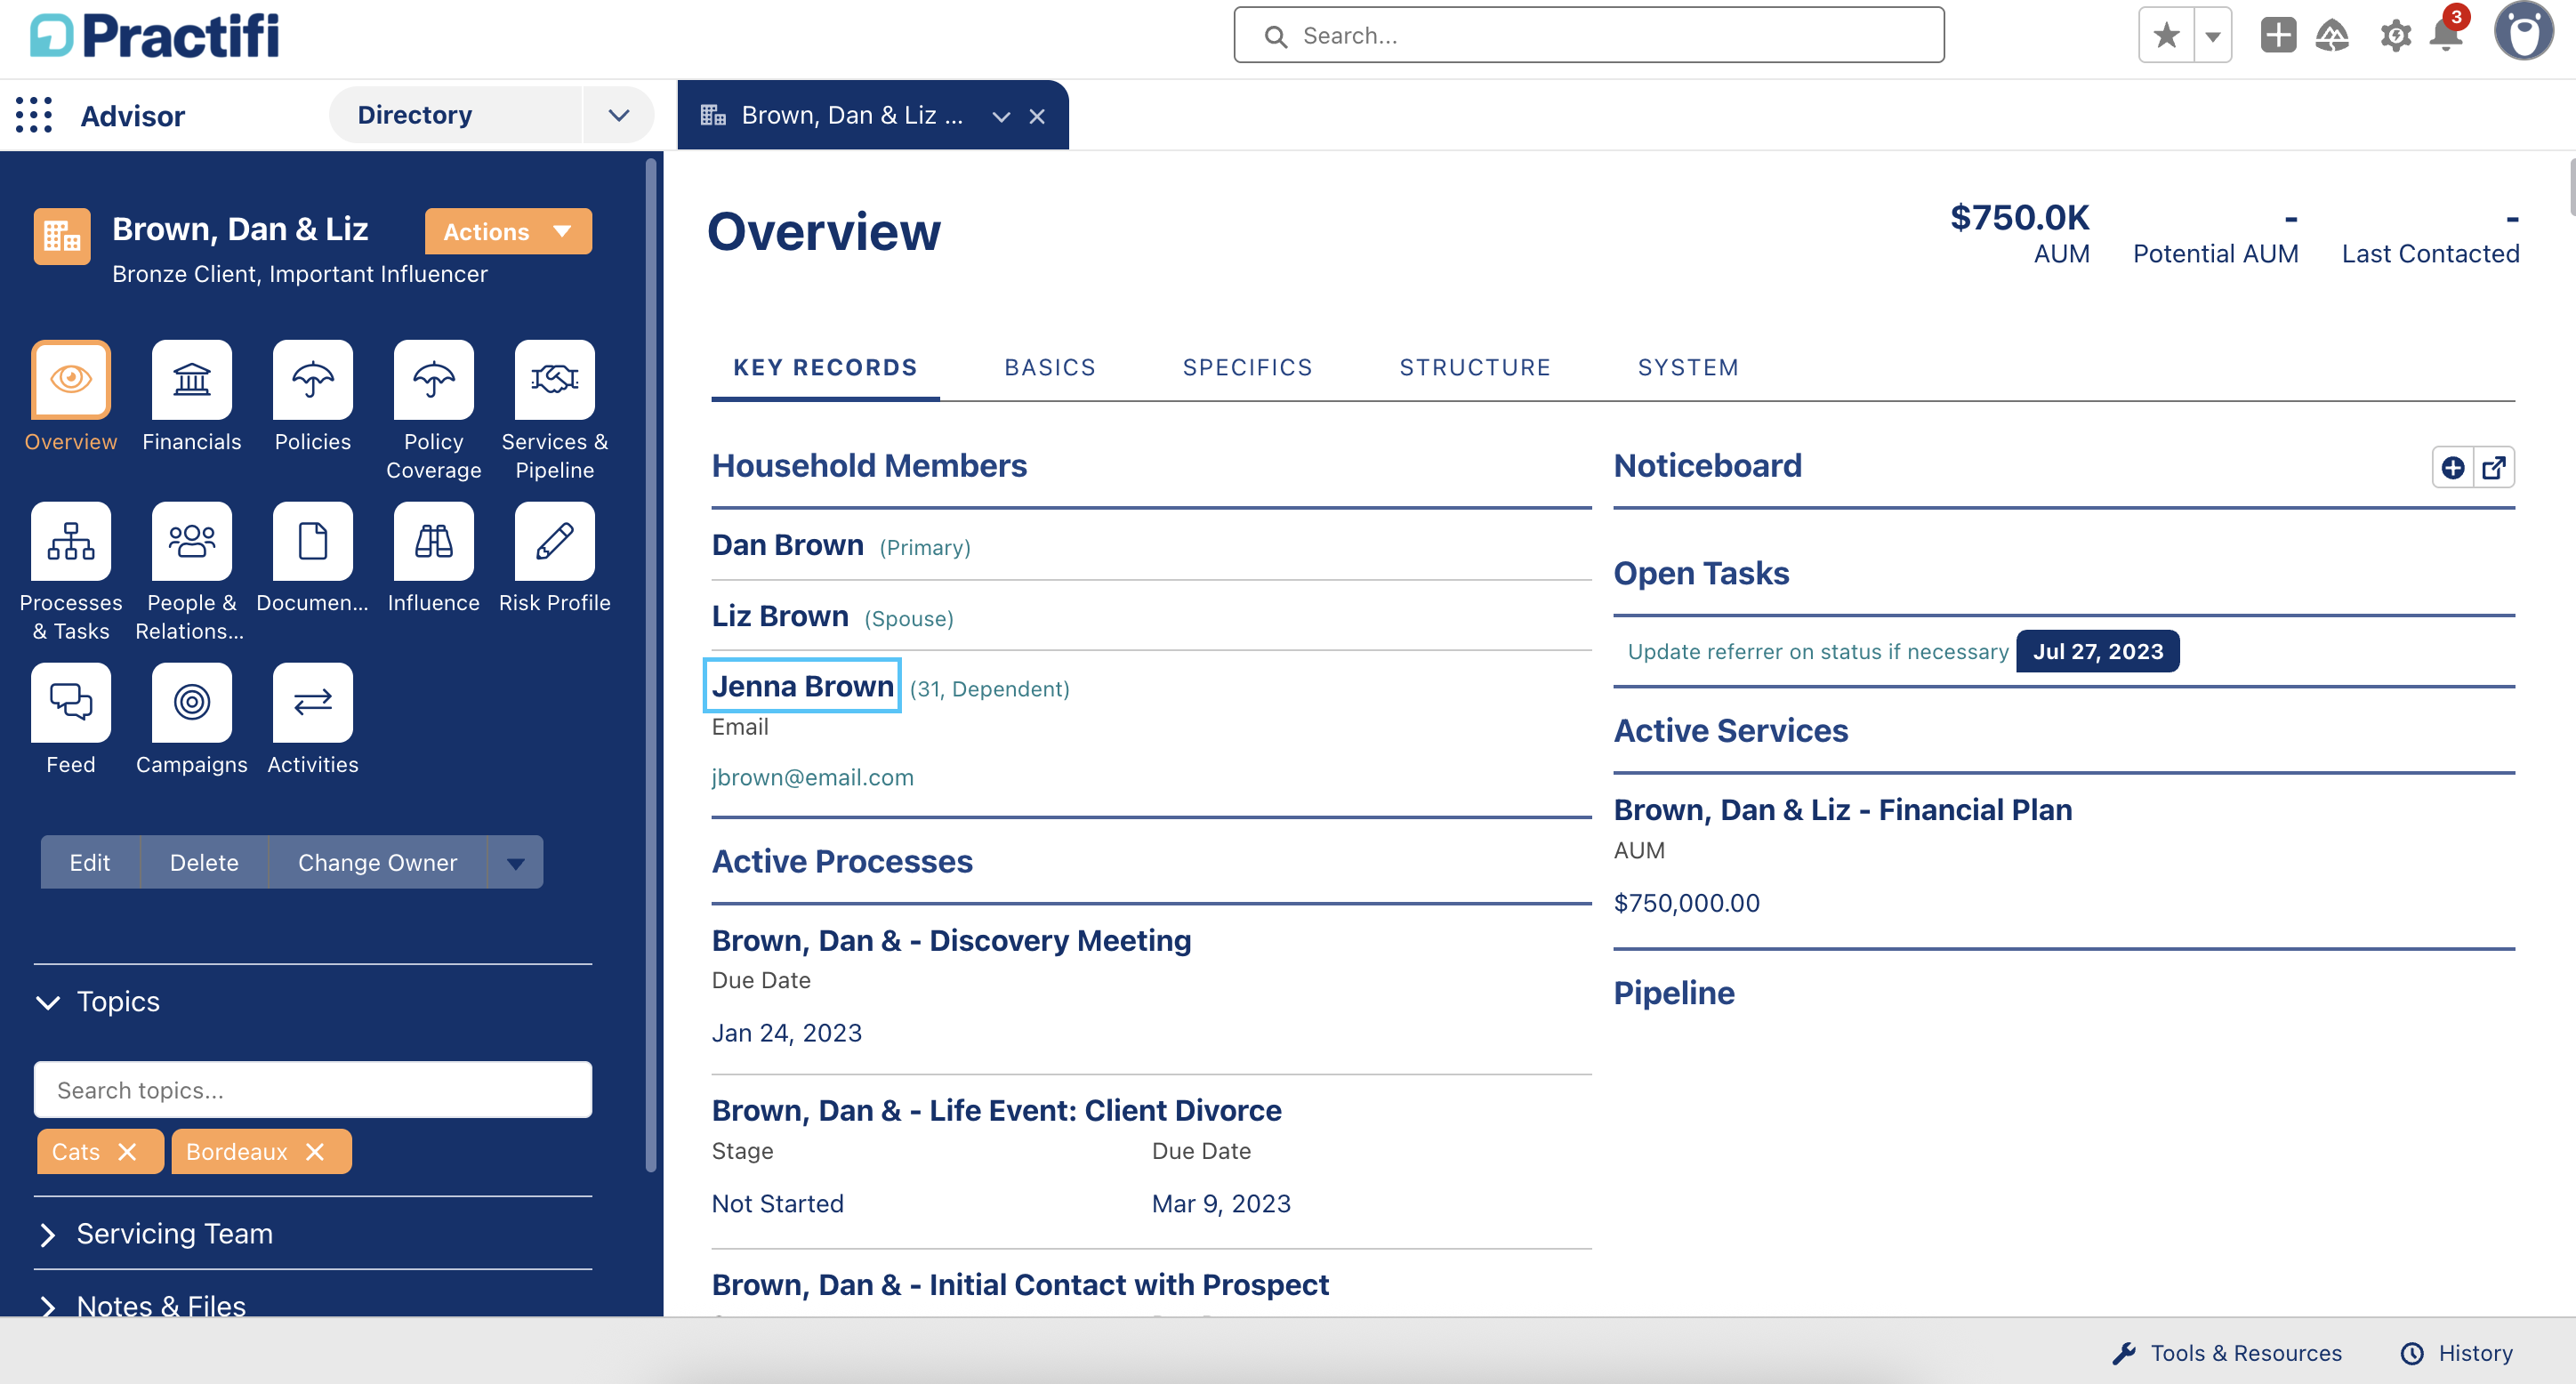Click the sidebar vertical scrollbar

tap(651, 665)
